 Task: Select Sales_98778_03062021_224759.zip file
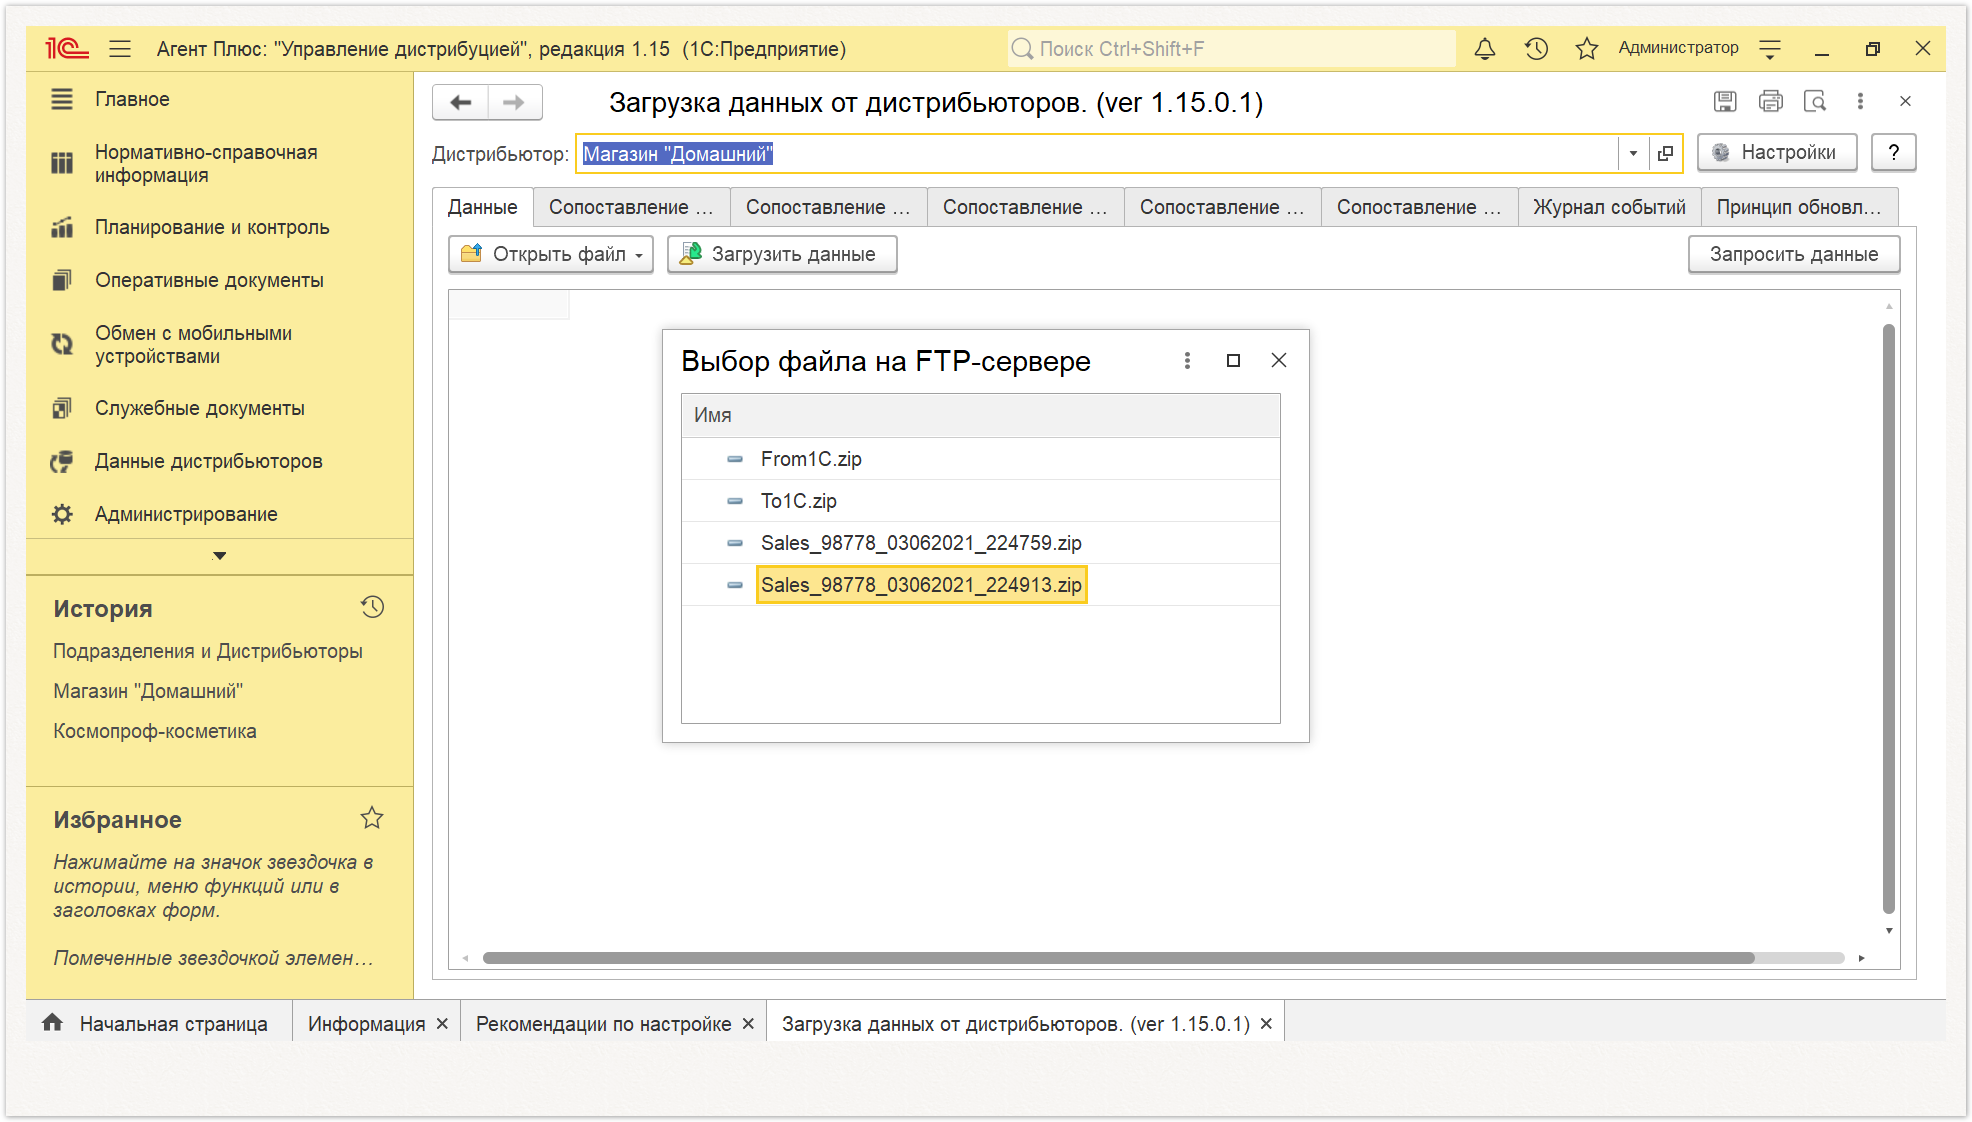980,543
